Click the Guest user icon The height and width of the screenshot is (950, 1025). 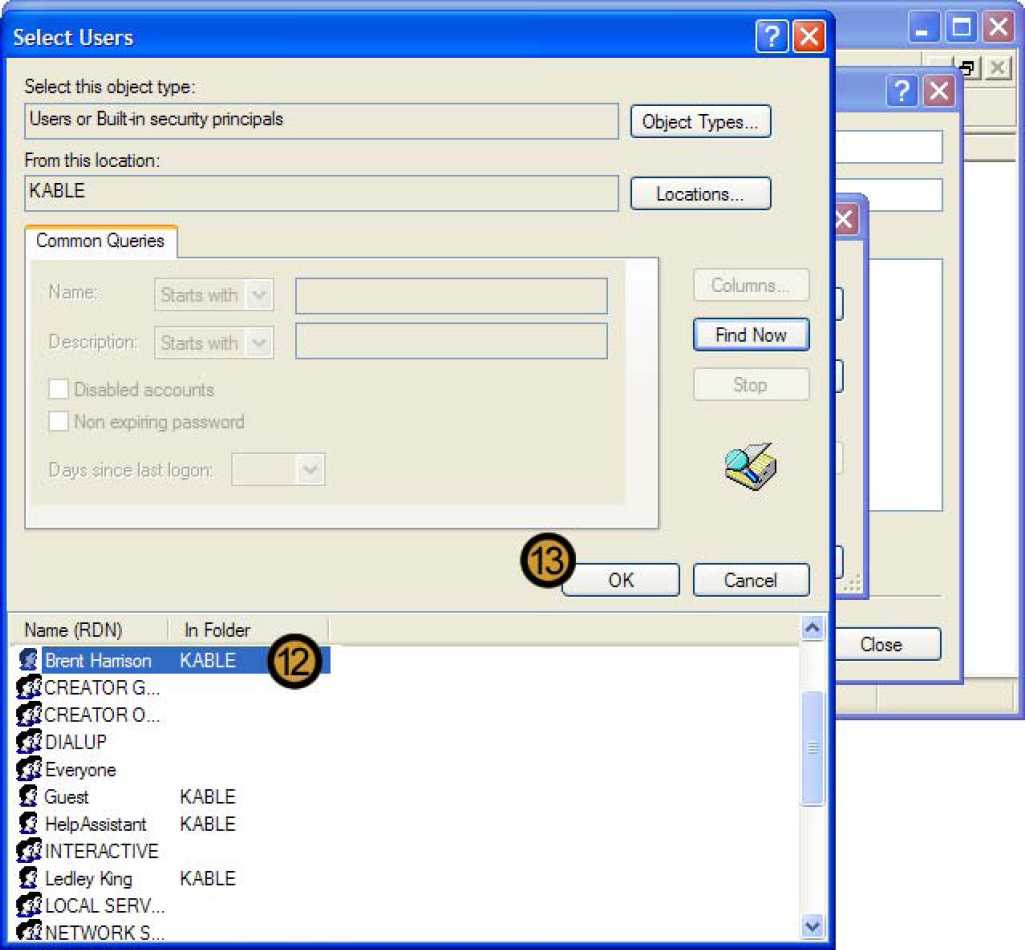click(28, 796)
